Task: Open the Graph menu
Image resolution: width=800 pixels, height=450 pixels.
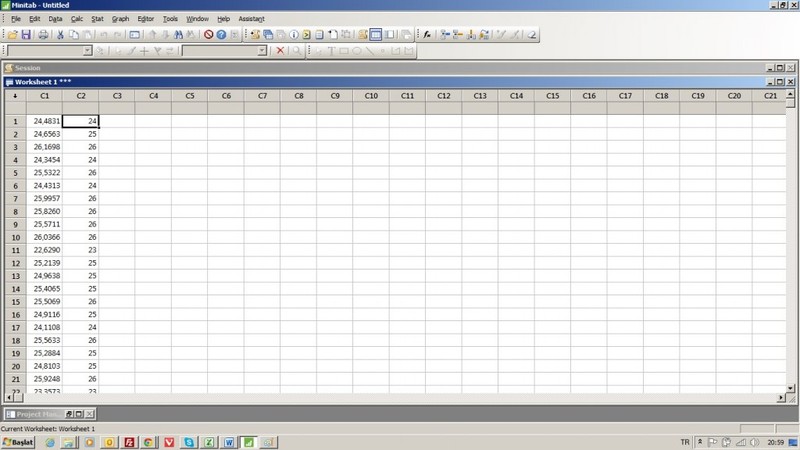Action: point(120,19)
